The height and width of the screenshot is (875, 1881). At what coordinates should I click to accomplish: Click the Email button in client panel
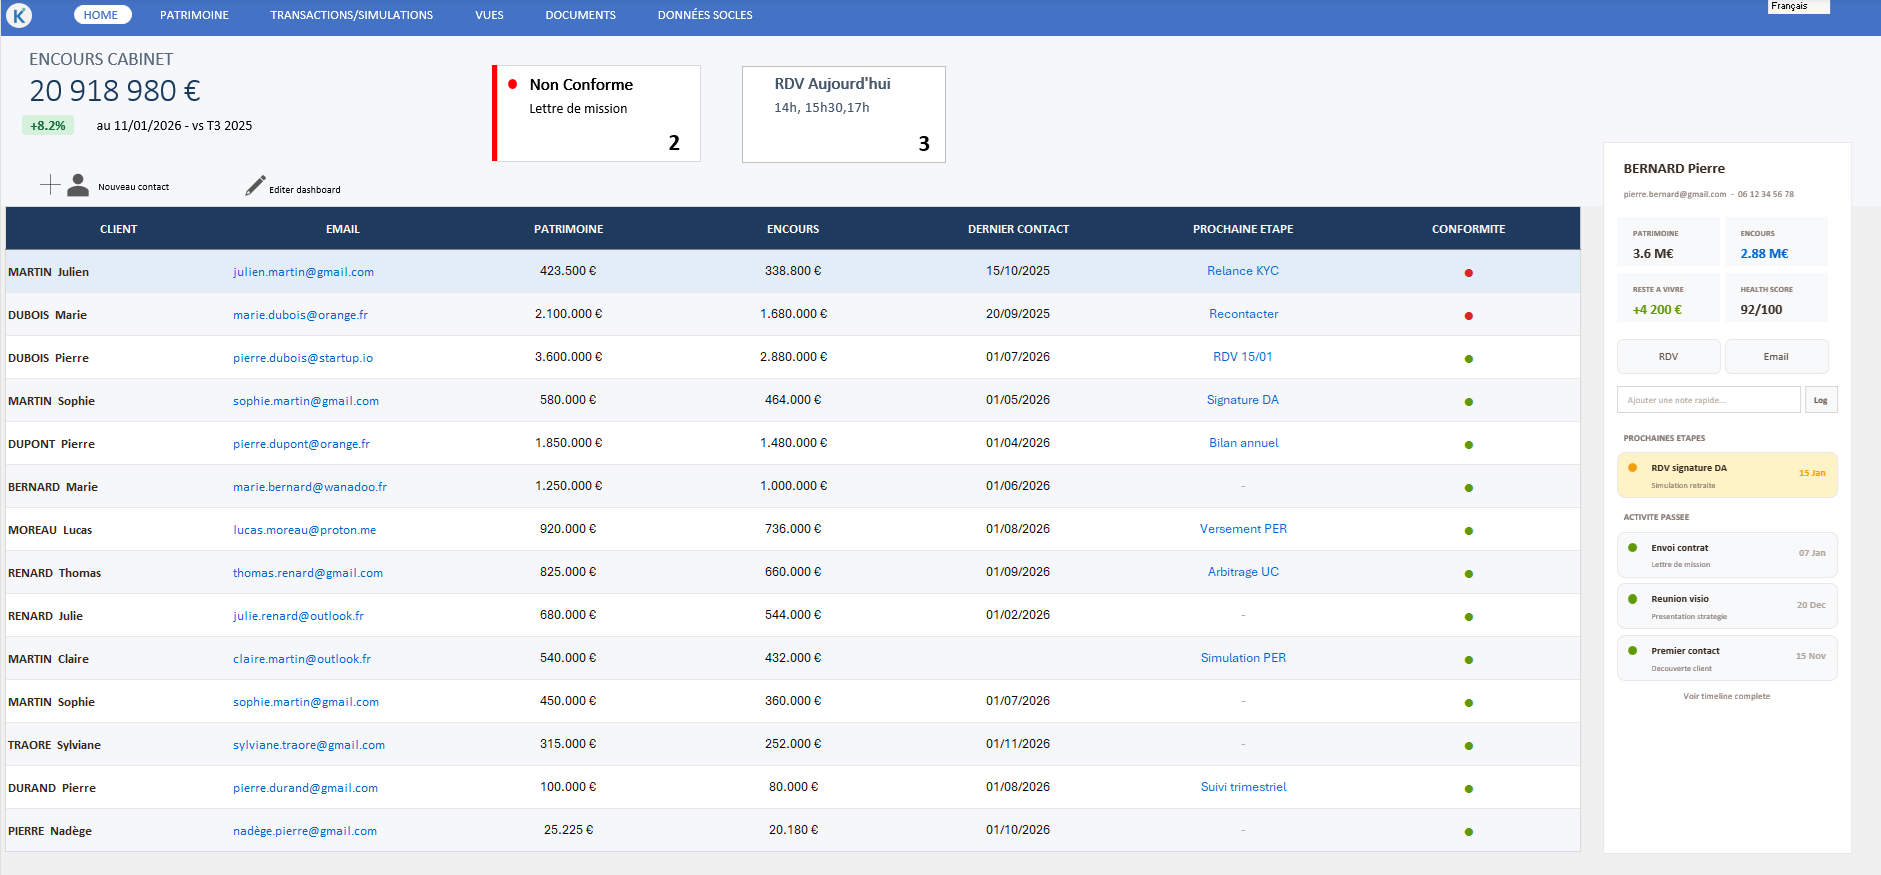[1776, 356]
